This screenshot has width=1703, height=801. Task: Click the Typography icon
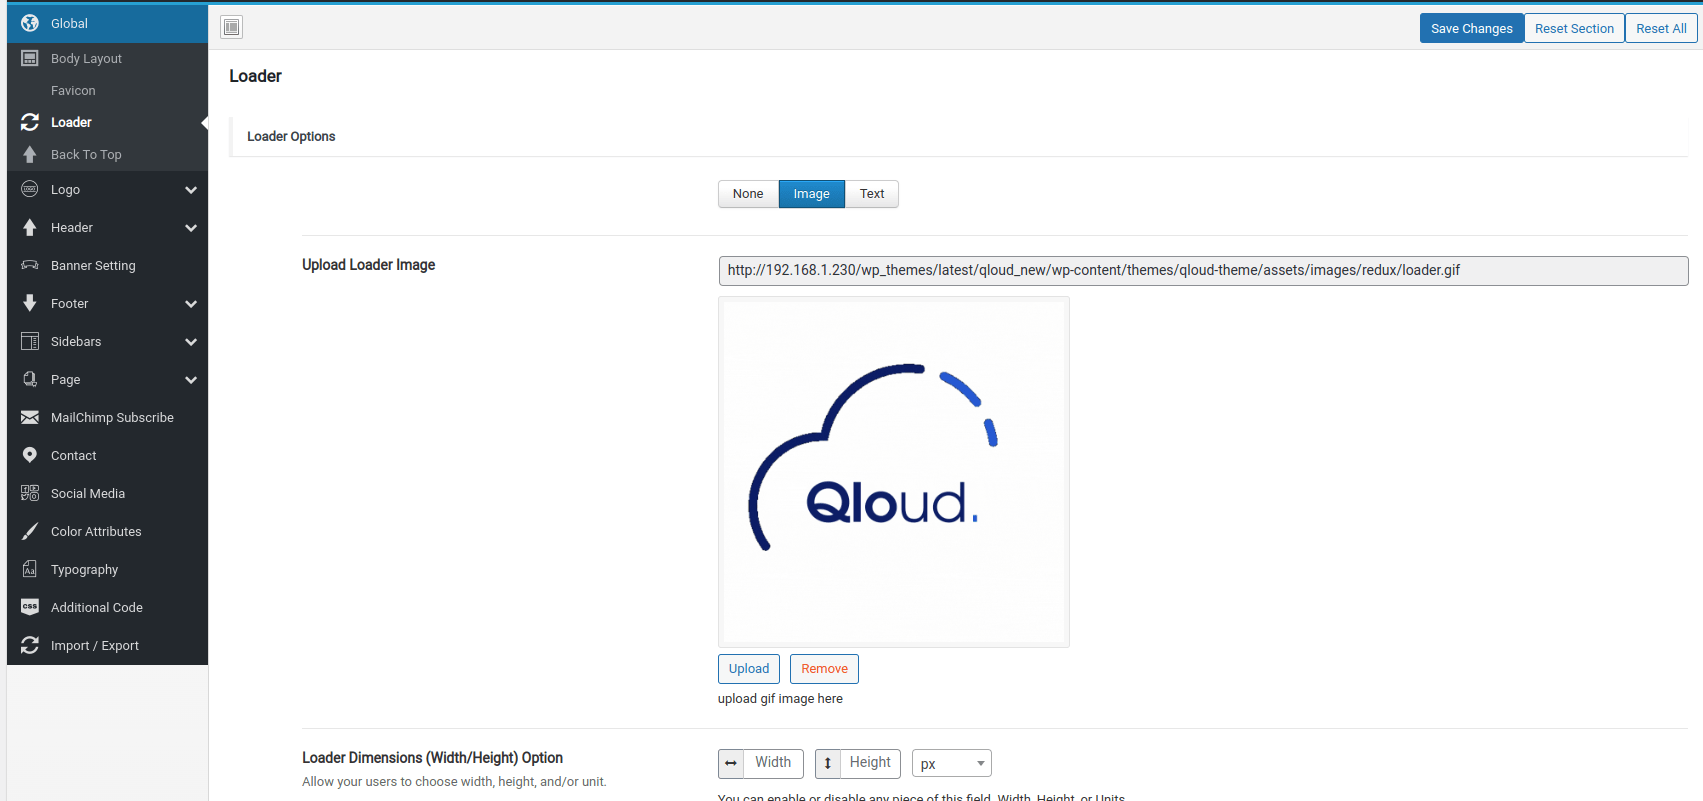tap(30, 569)
